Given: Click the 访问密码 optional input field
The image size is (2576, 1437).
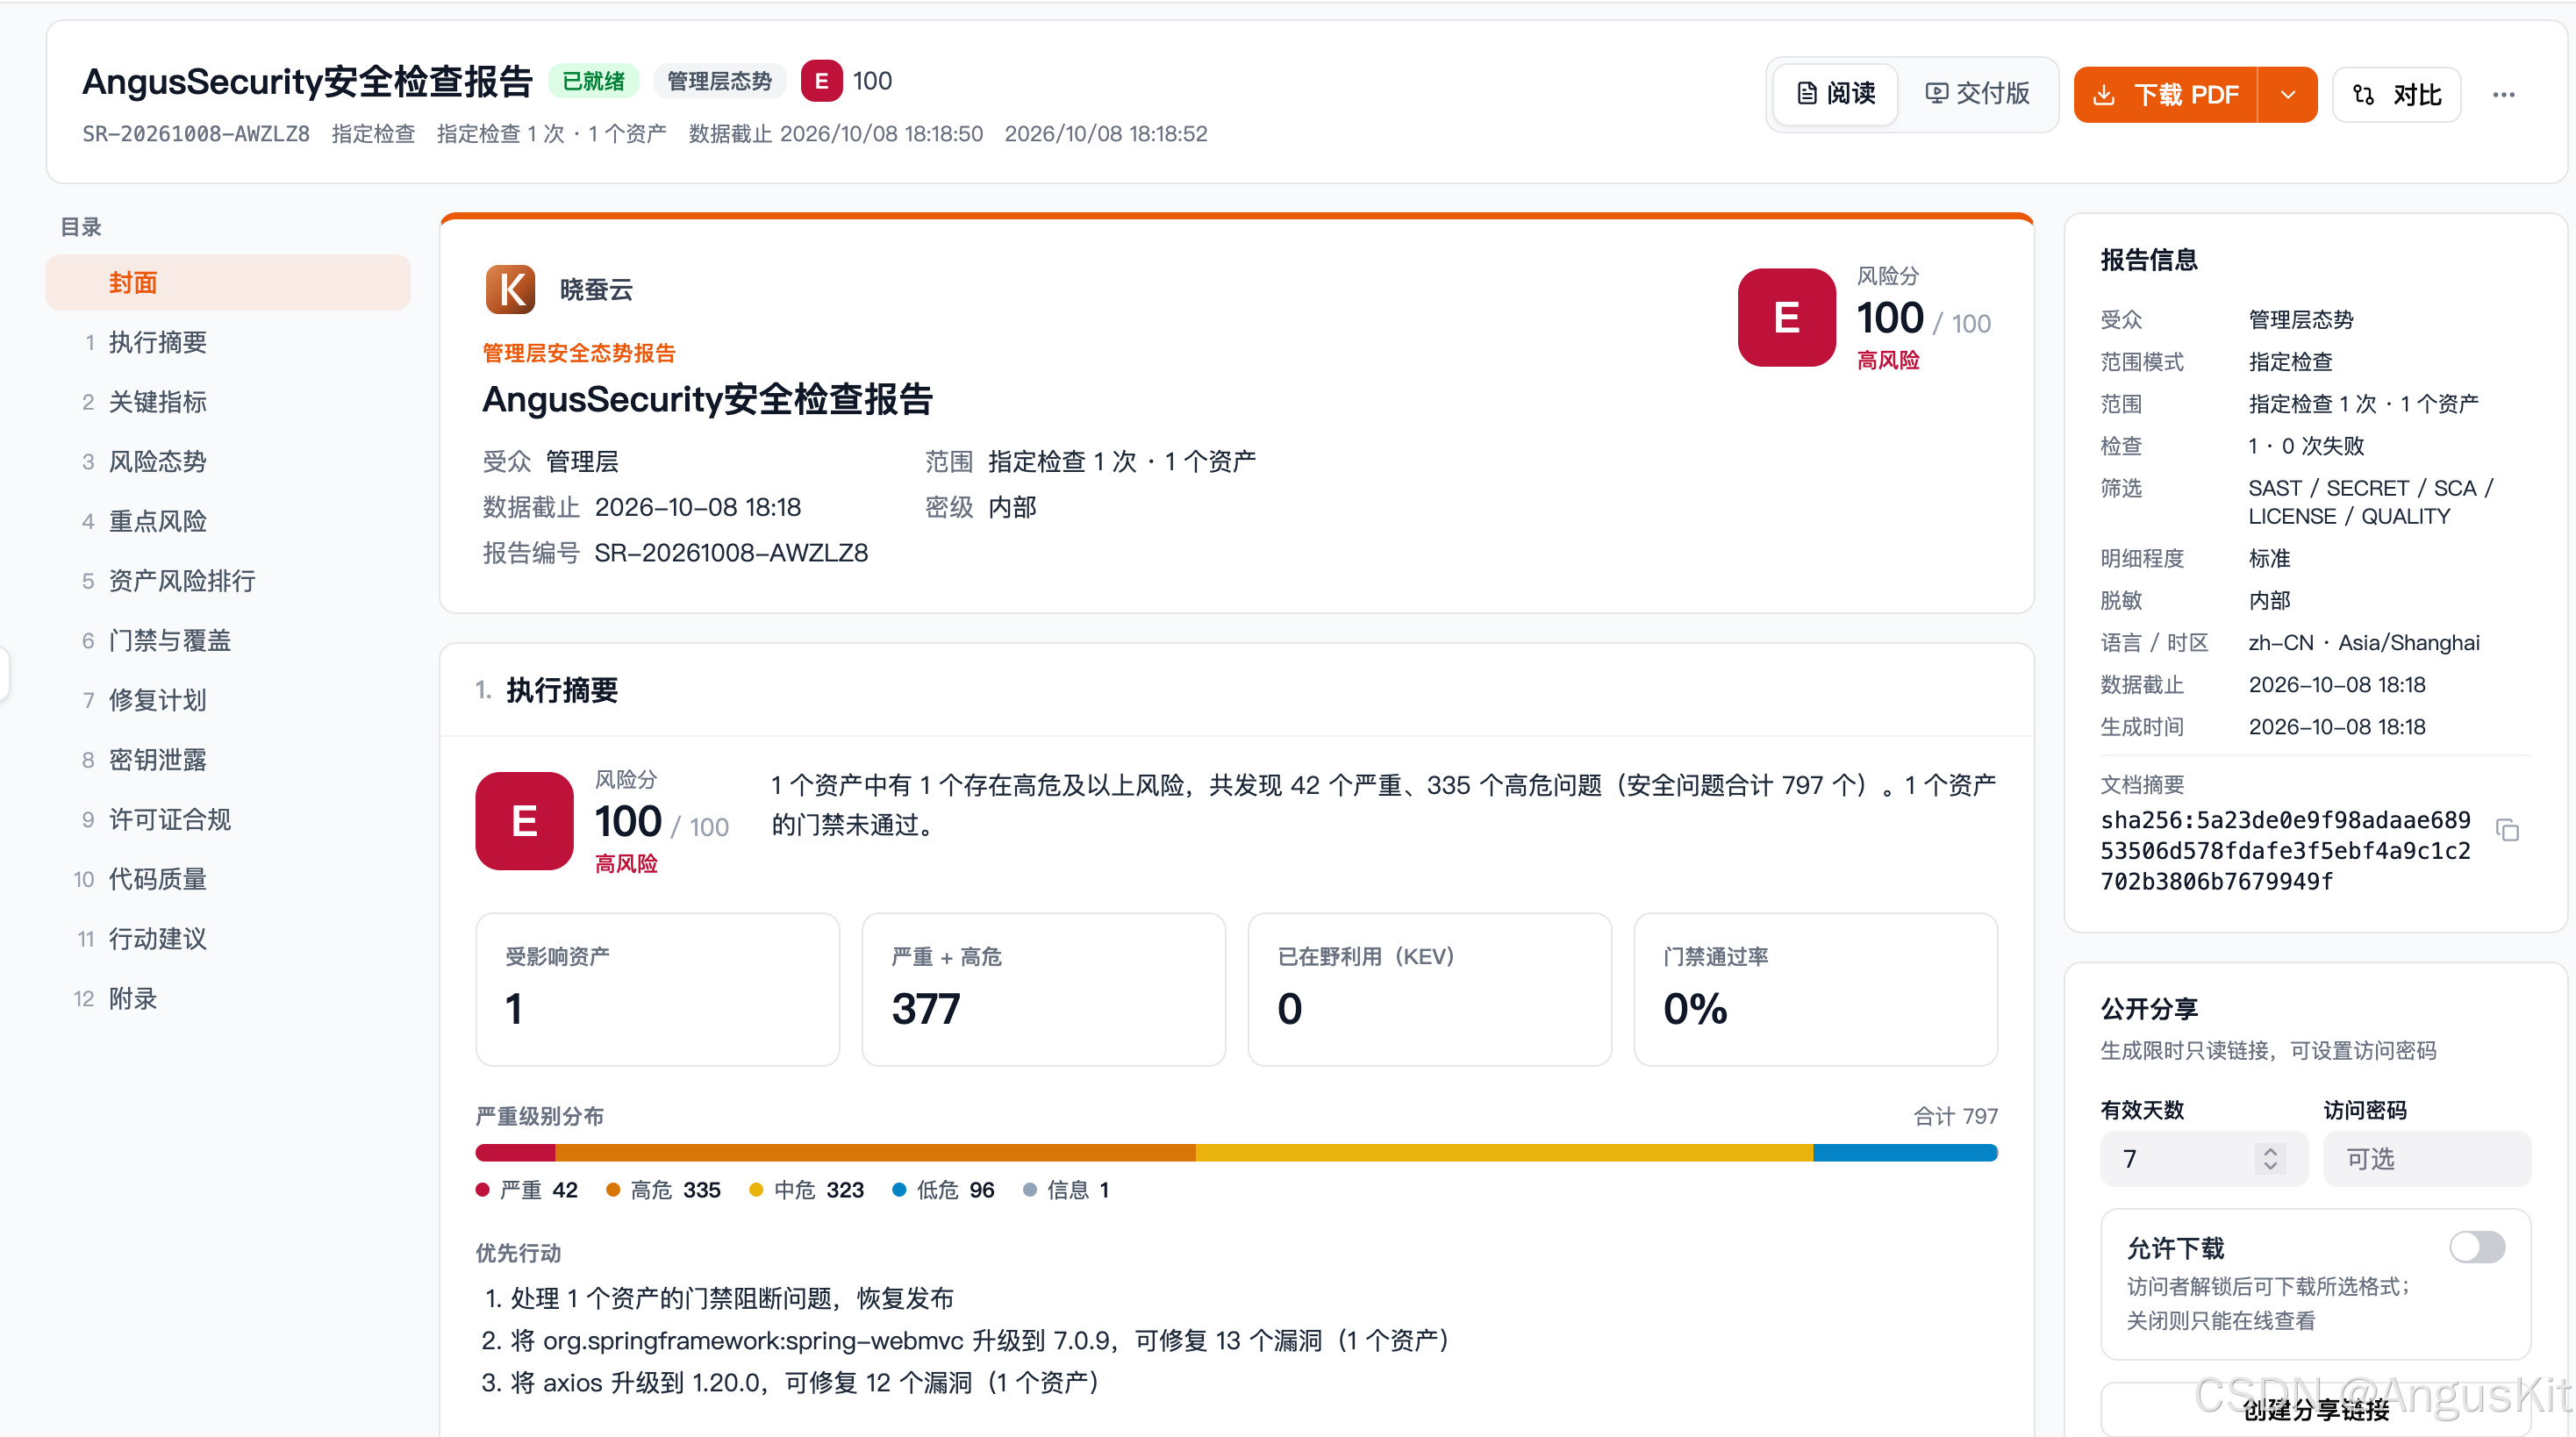Looking at the screenshot, I should click(2427, 1159).
